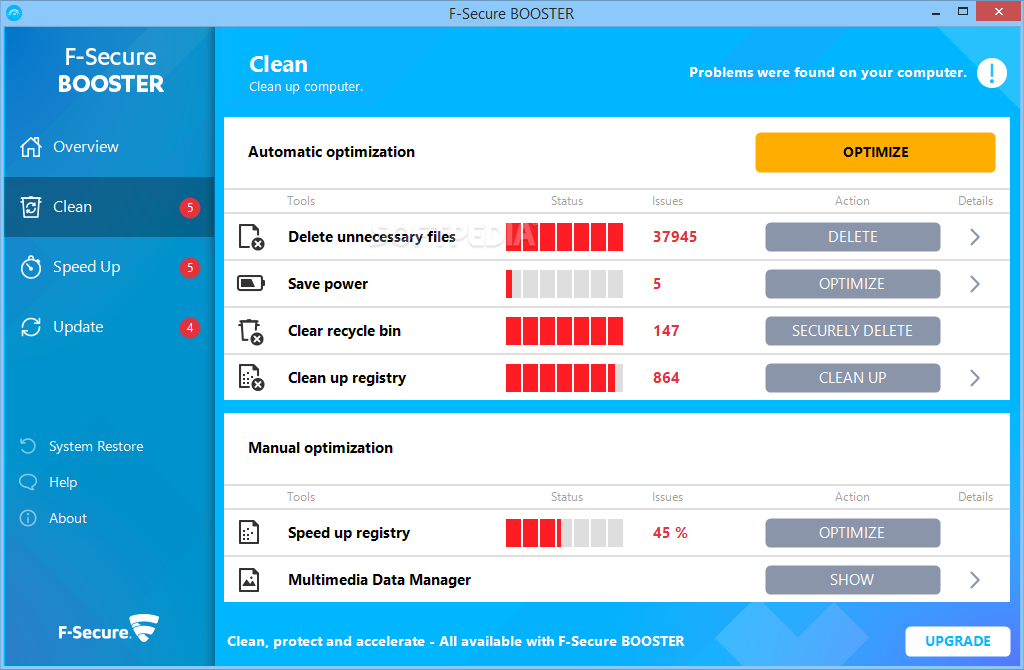
Task: Click the Clean up registry icon
Action: point(251,377)
